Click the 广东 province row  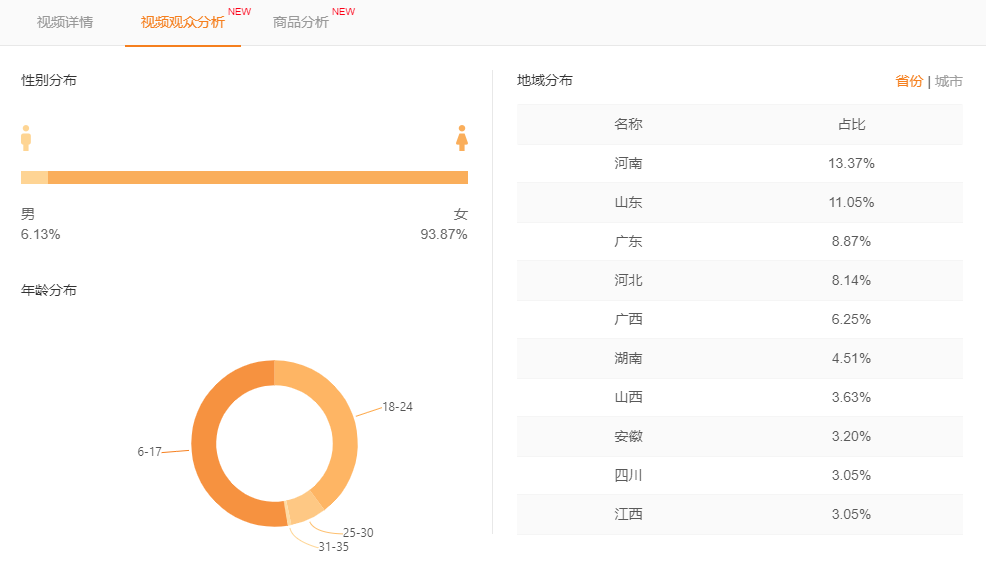739,241
